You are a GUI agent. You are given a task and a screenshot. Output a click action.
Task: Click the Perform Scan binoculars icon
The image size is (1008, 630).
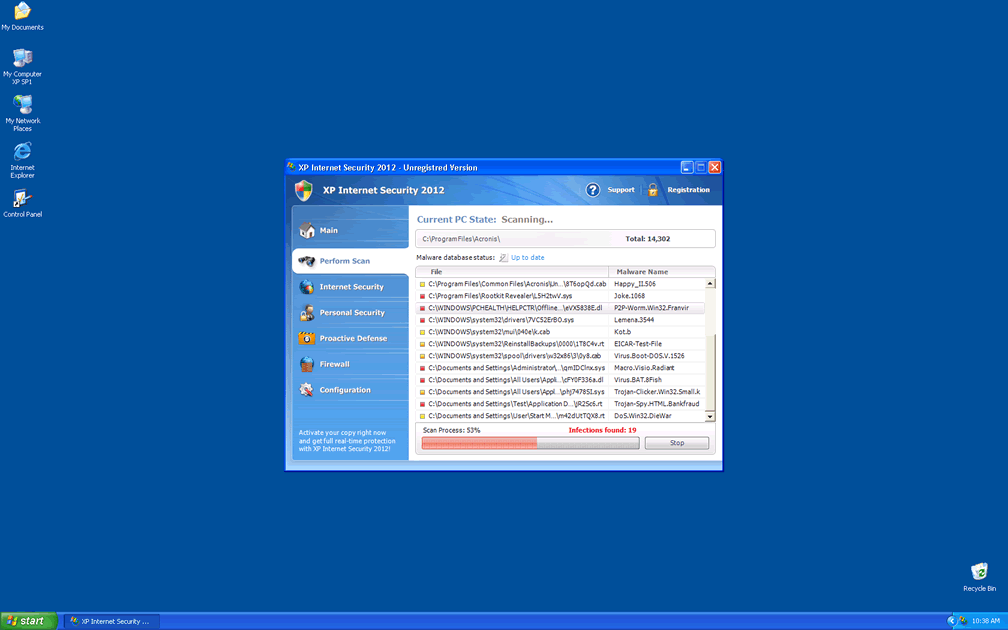click(307, 261)
